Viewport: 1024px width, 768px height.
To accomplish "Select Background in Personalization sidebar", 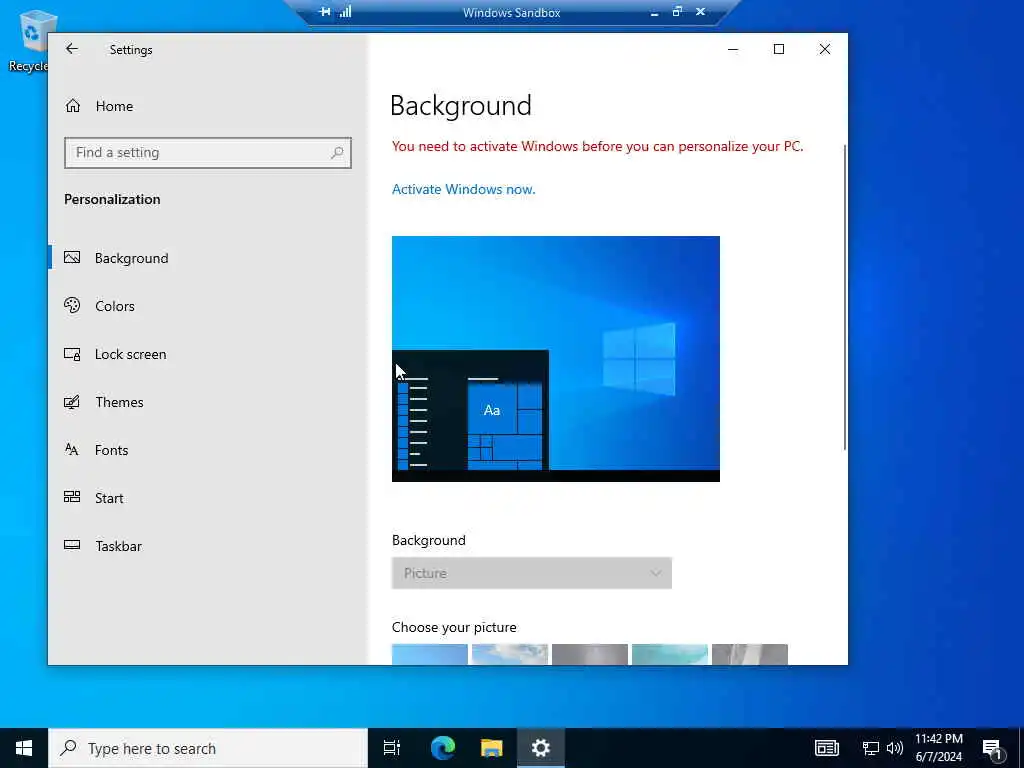I will point(208,258).
